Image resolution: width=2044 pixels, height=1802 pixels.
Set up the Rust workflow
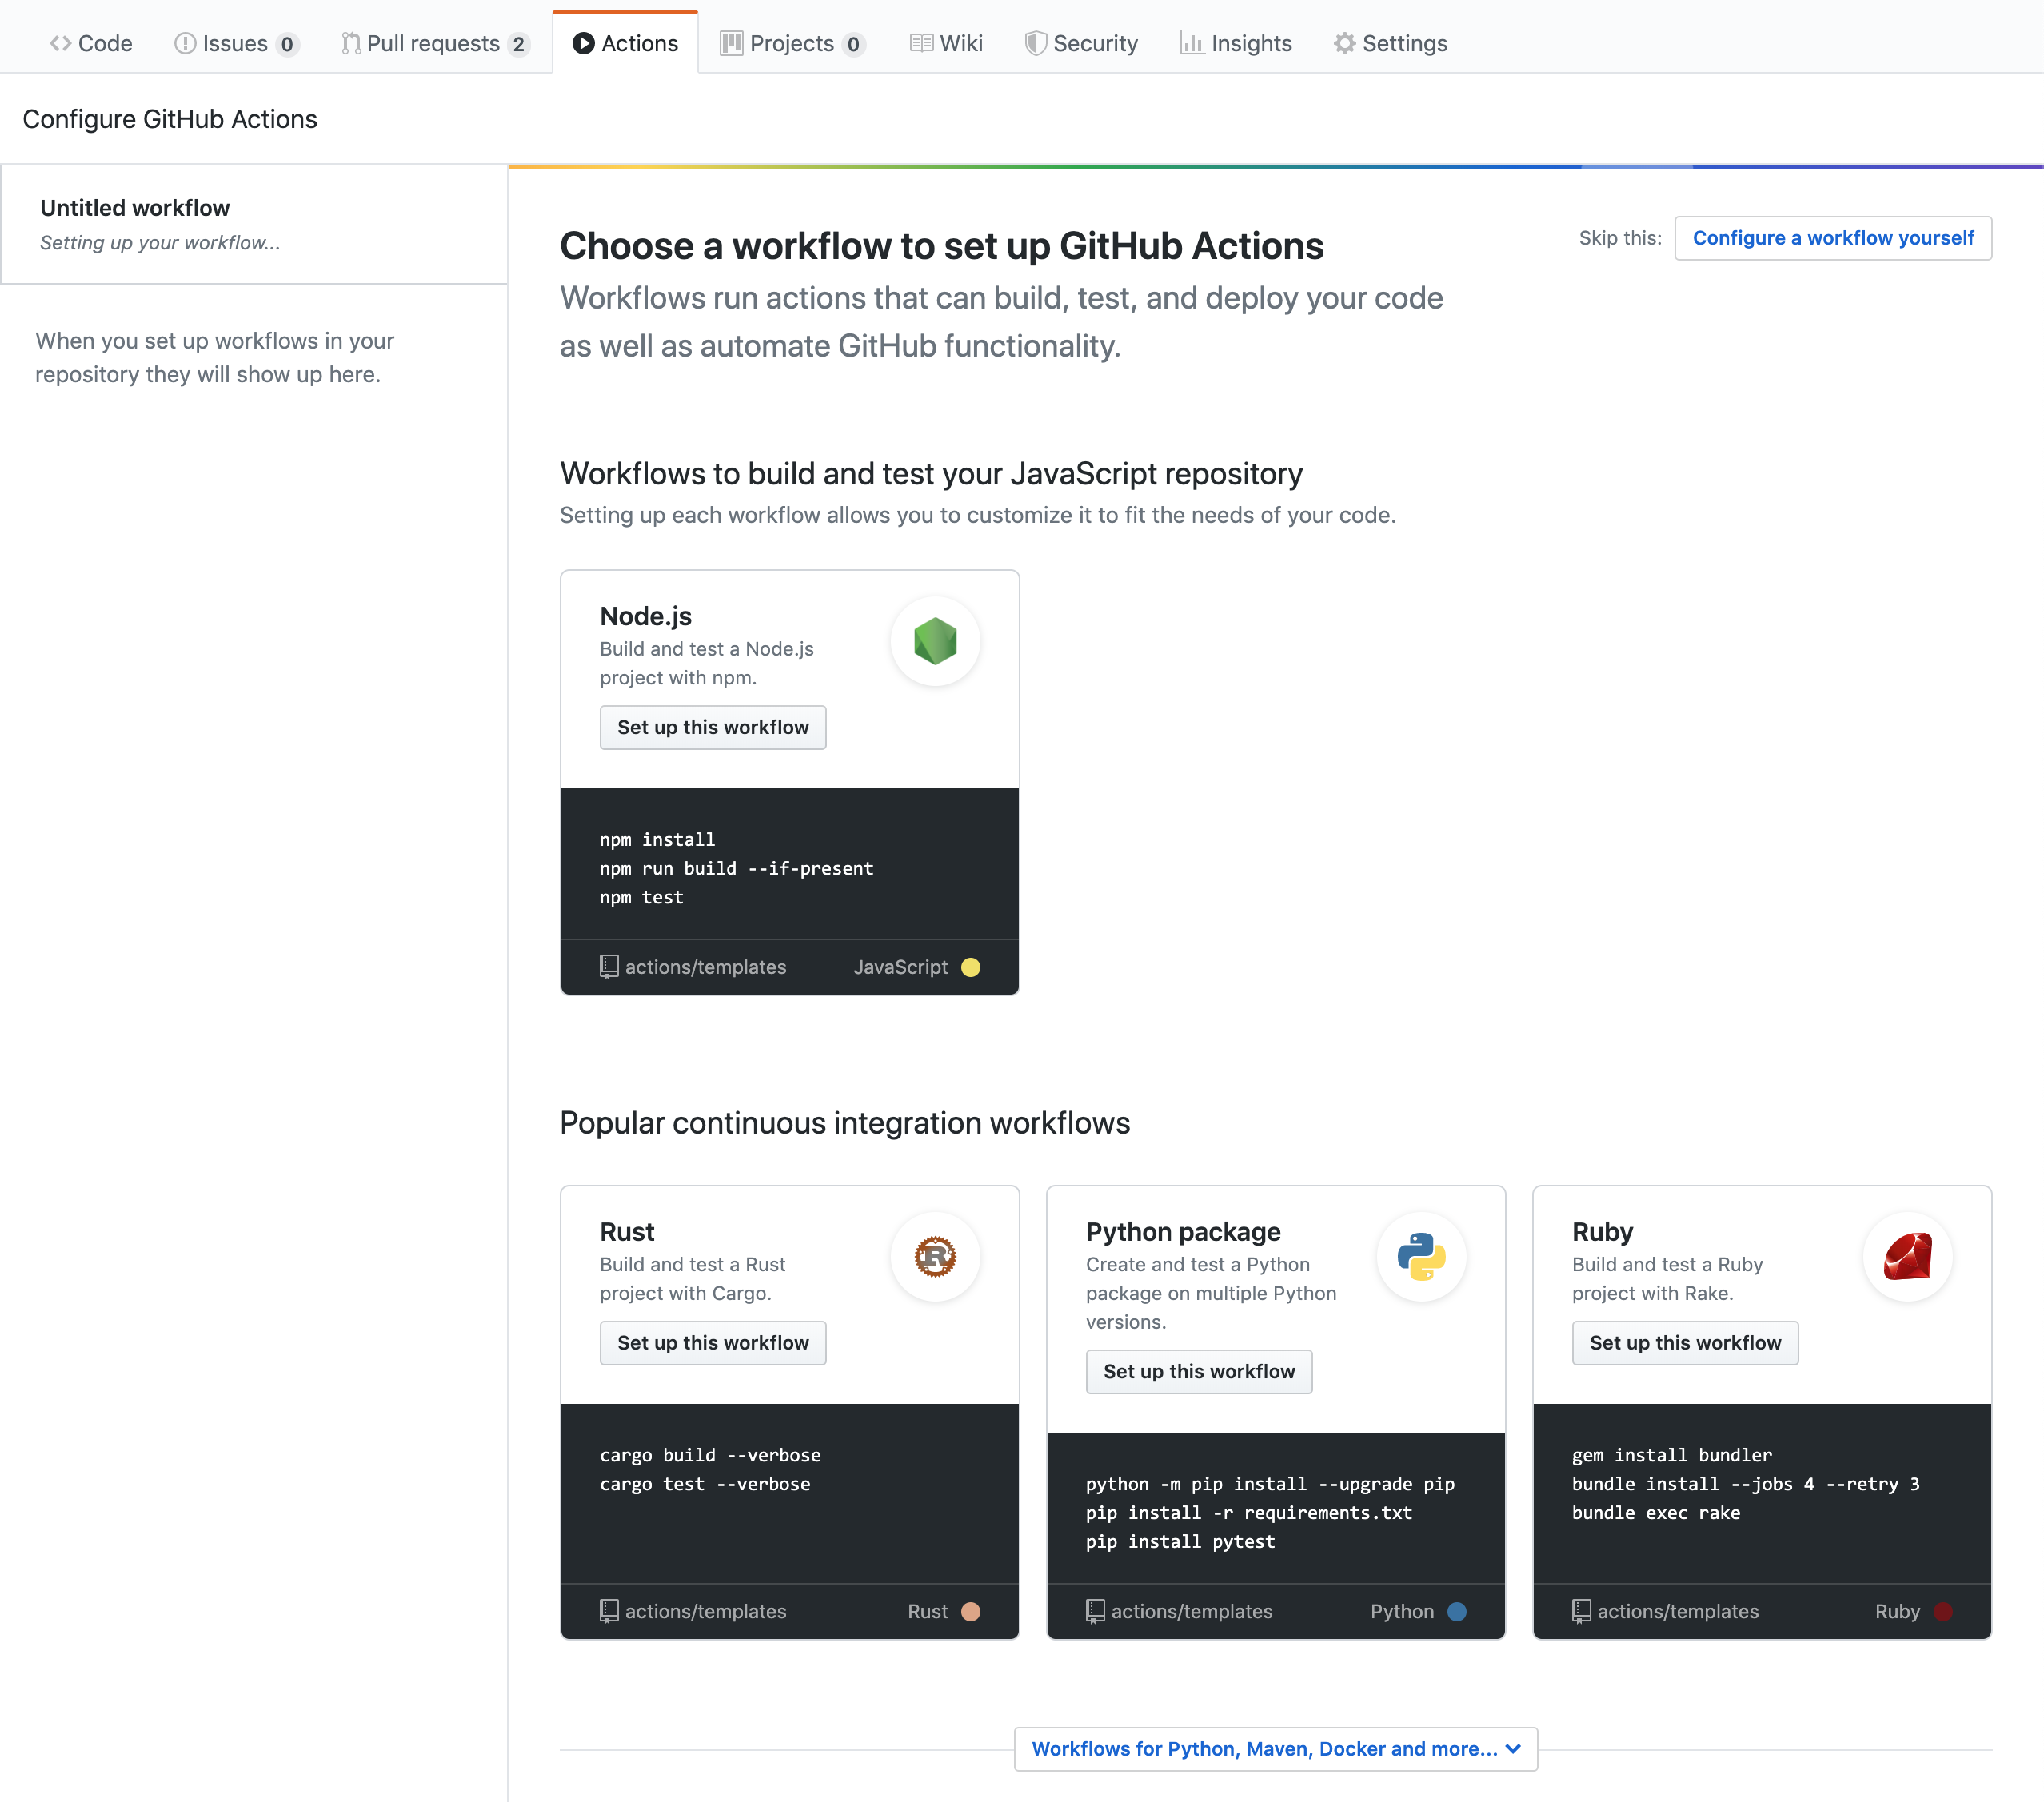point(712,1343)
